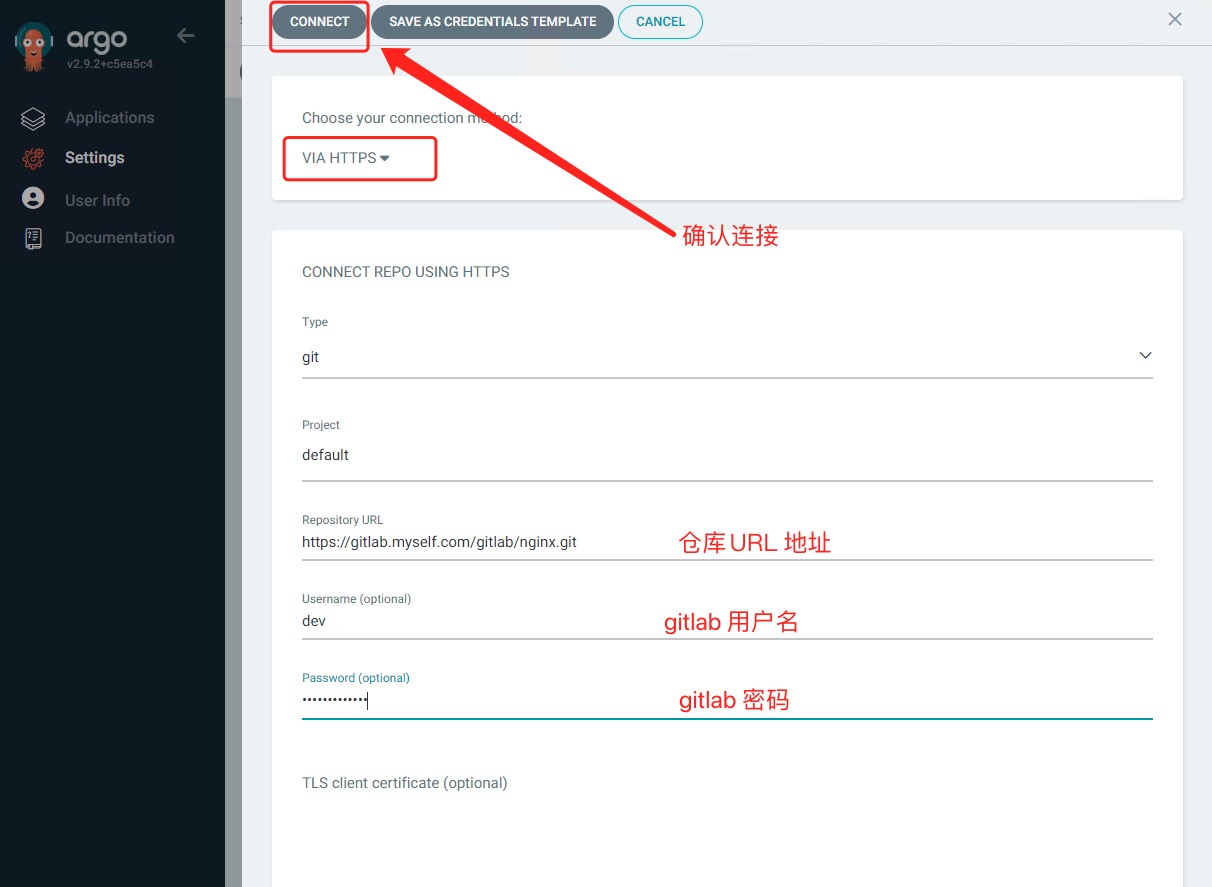Select the Documentation text in sidebar
Image resolution: width=1212 pixels, height=887 pixels.
coord(119,238)
